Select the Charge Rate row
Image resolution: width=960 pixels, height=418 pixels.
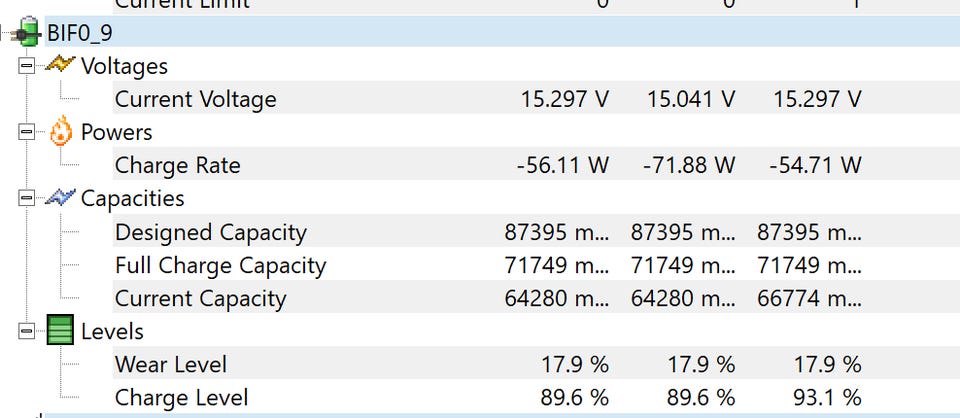(x=177, y=165)
